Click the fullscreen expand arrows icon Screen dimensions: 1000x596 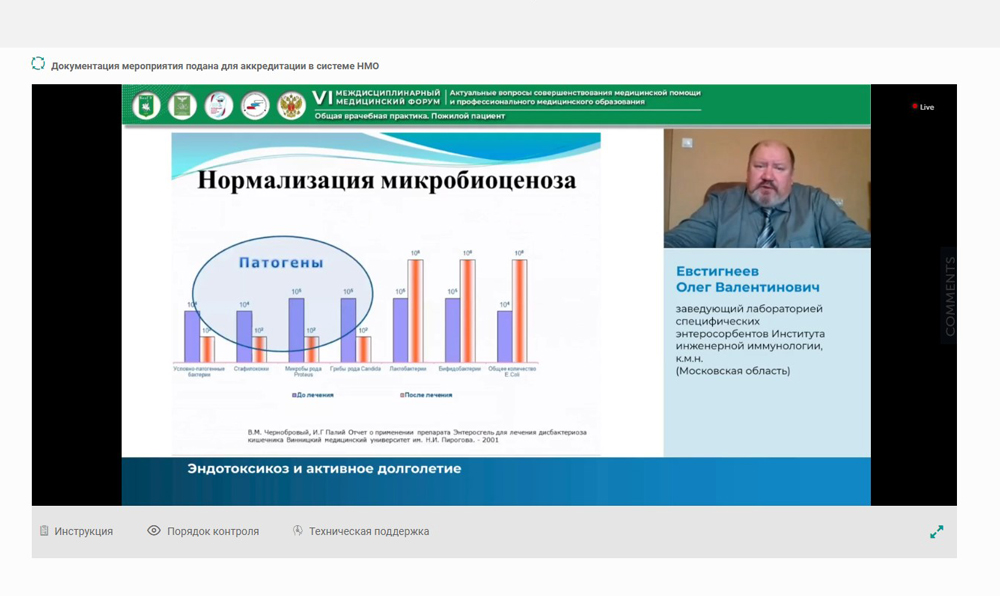click(936, 532)
